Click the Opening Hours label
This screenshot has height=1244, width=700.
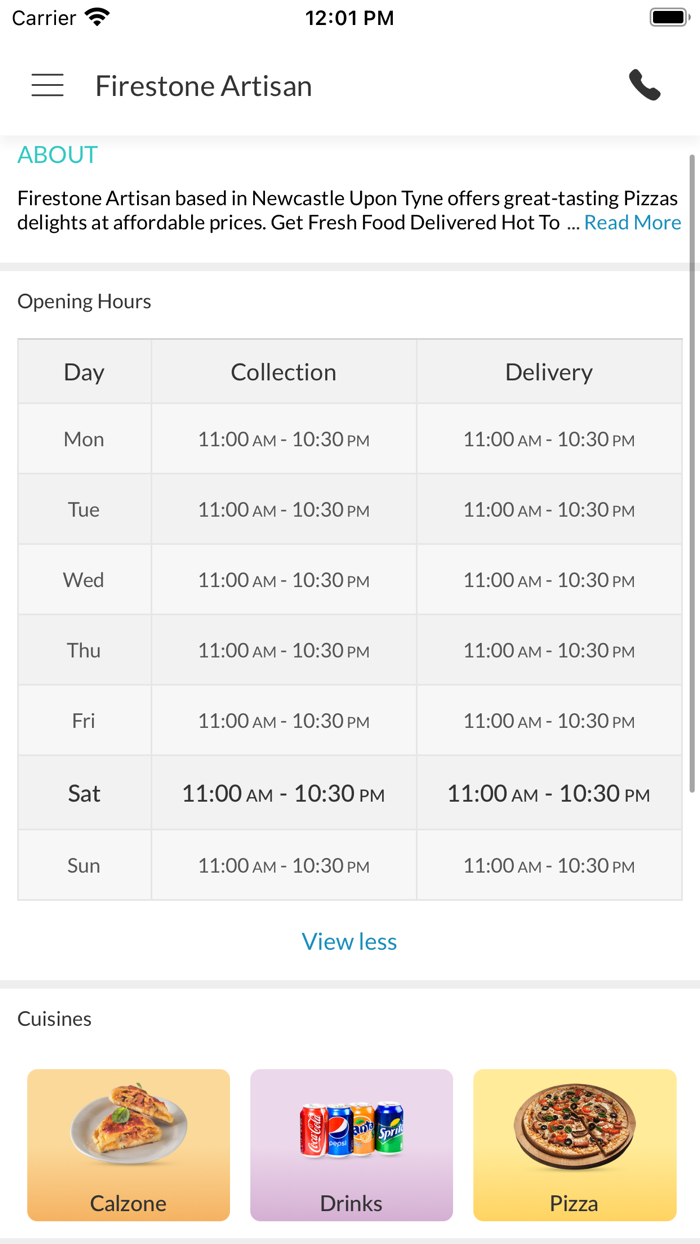click(84, 301)
